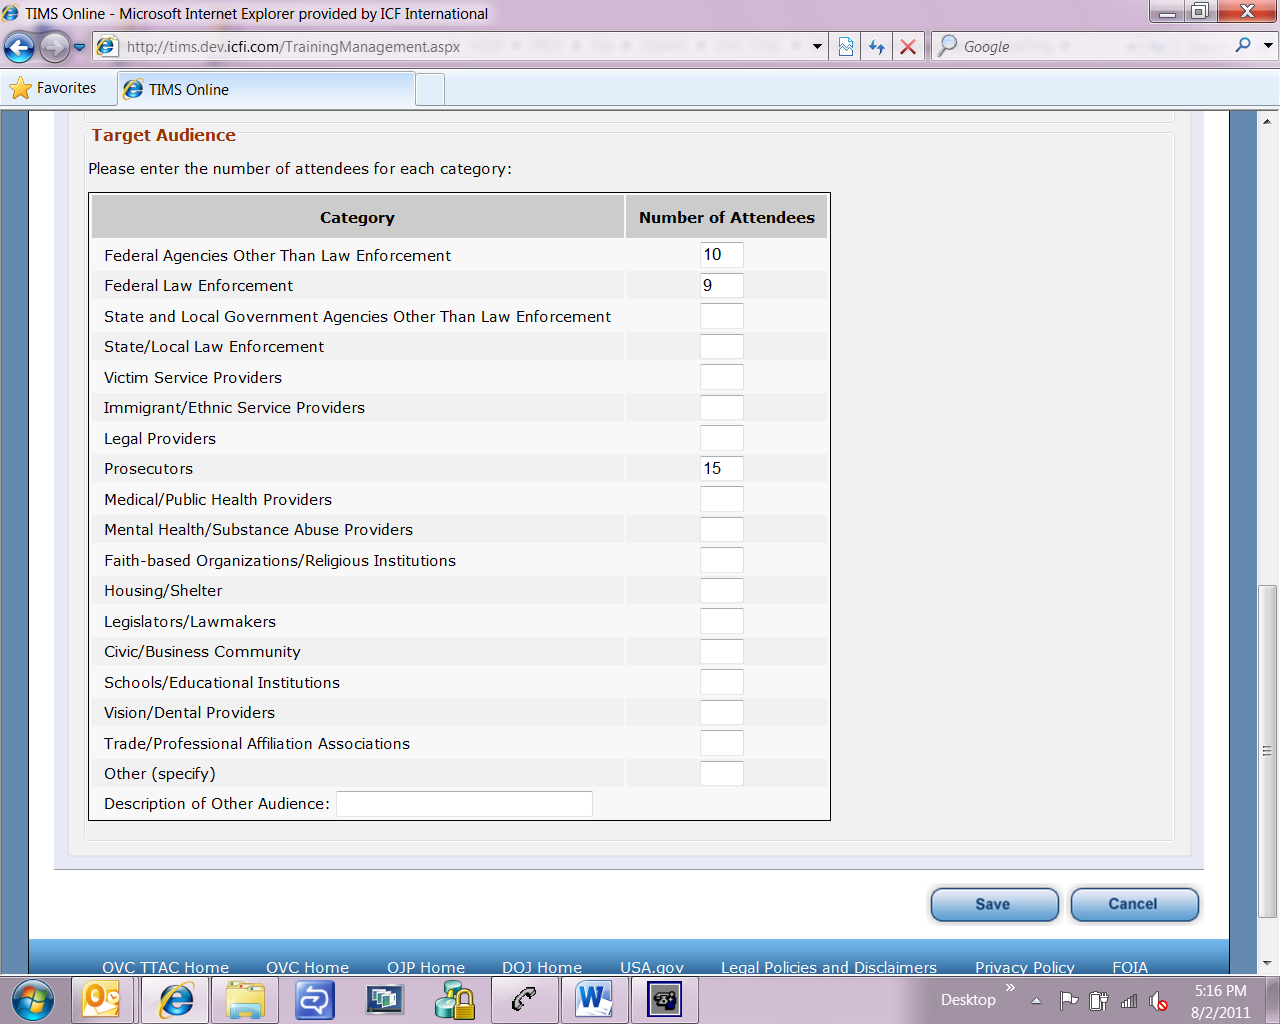
Task: Go back with the browser Back arrow
Action: pyautogui.click(x=19, y=46)
